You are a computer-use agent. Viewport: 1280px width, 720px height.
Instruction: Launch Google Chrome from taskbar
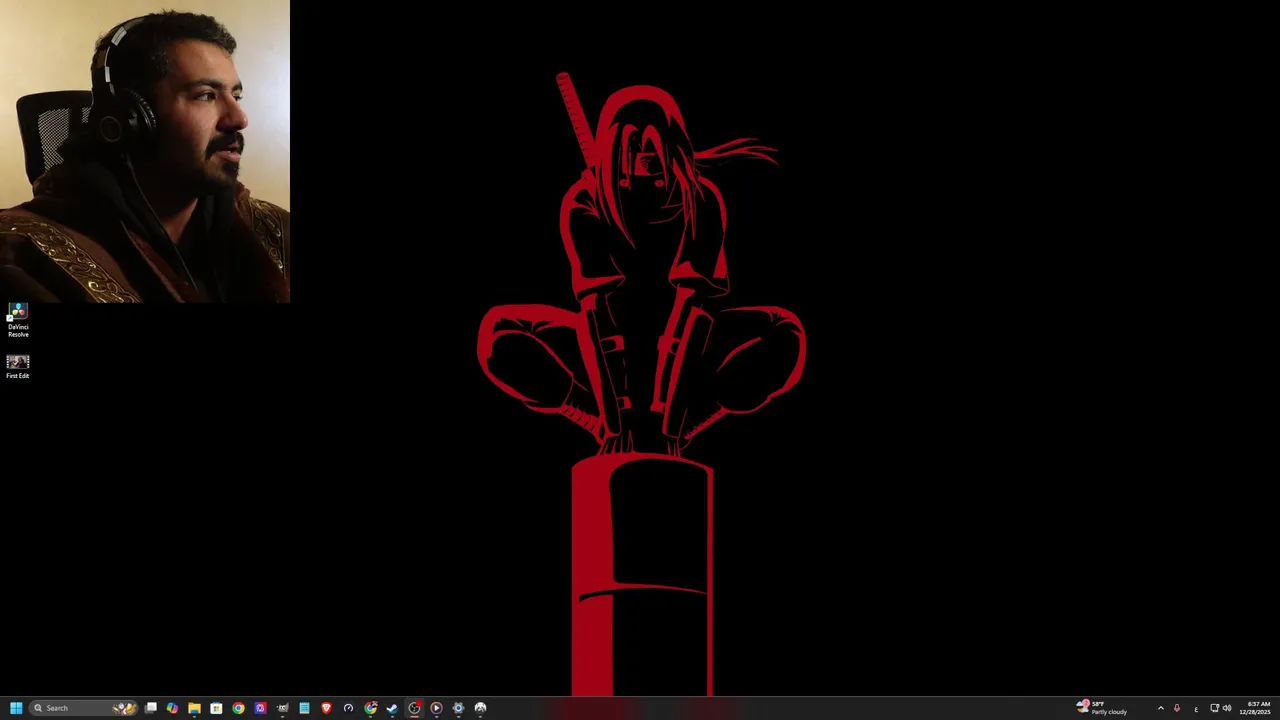(x=238, y=708)
